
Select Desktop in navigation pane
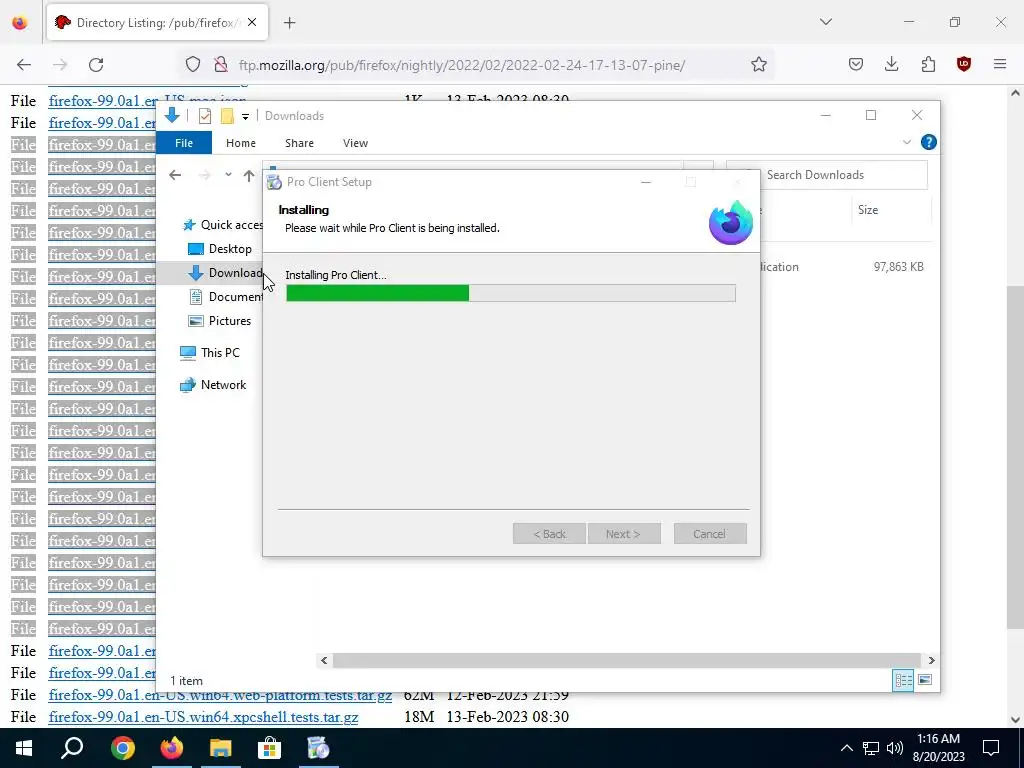pos(219,249)
